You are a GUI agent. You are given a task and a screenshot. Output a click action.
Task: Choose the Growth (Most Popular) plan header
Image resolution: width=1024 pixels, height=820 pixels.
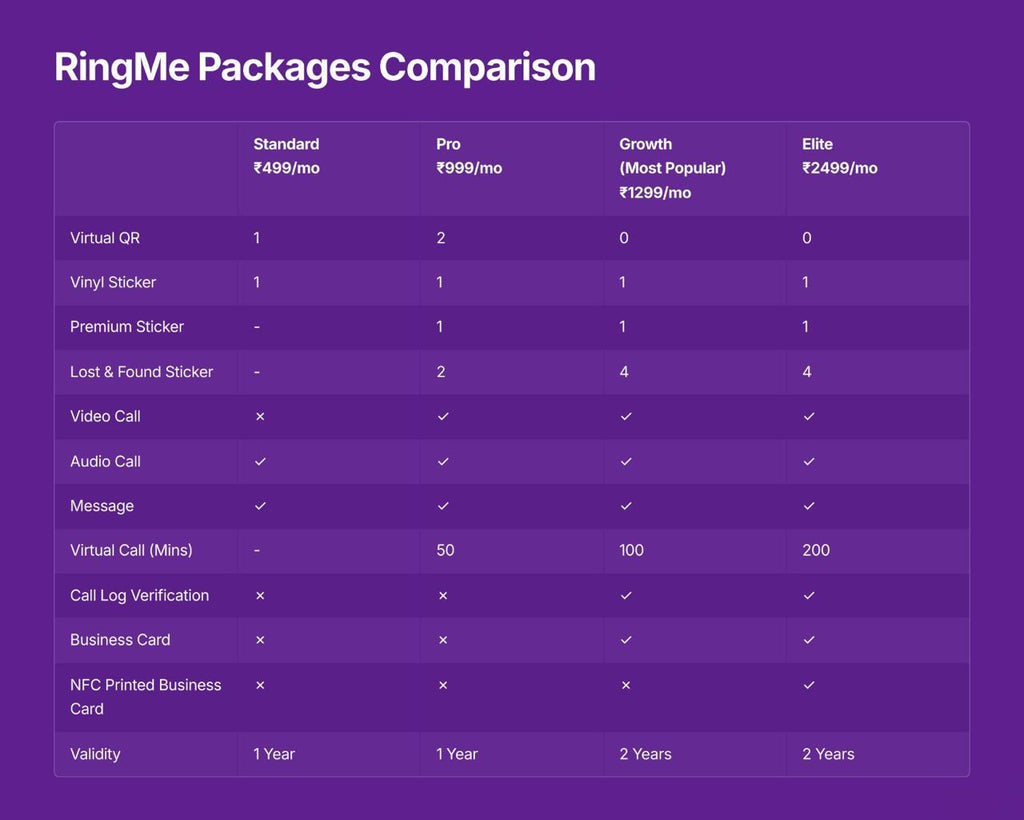coord(672,168)
